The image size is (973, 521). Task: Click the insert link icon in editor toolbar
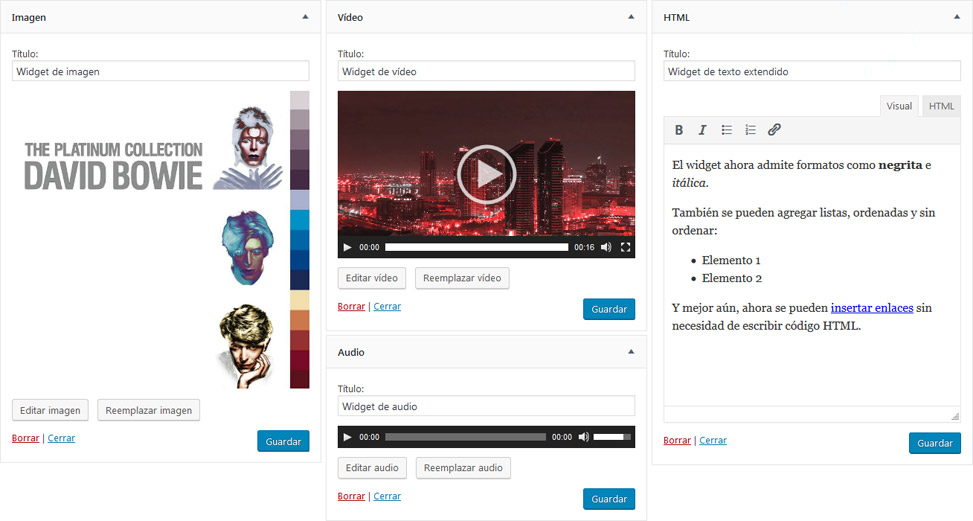tap(774, 130)
